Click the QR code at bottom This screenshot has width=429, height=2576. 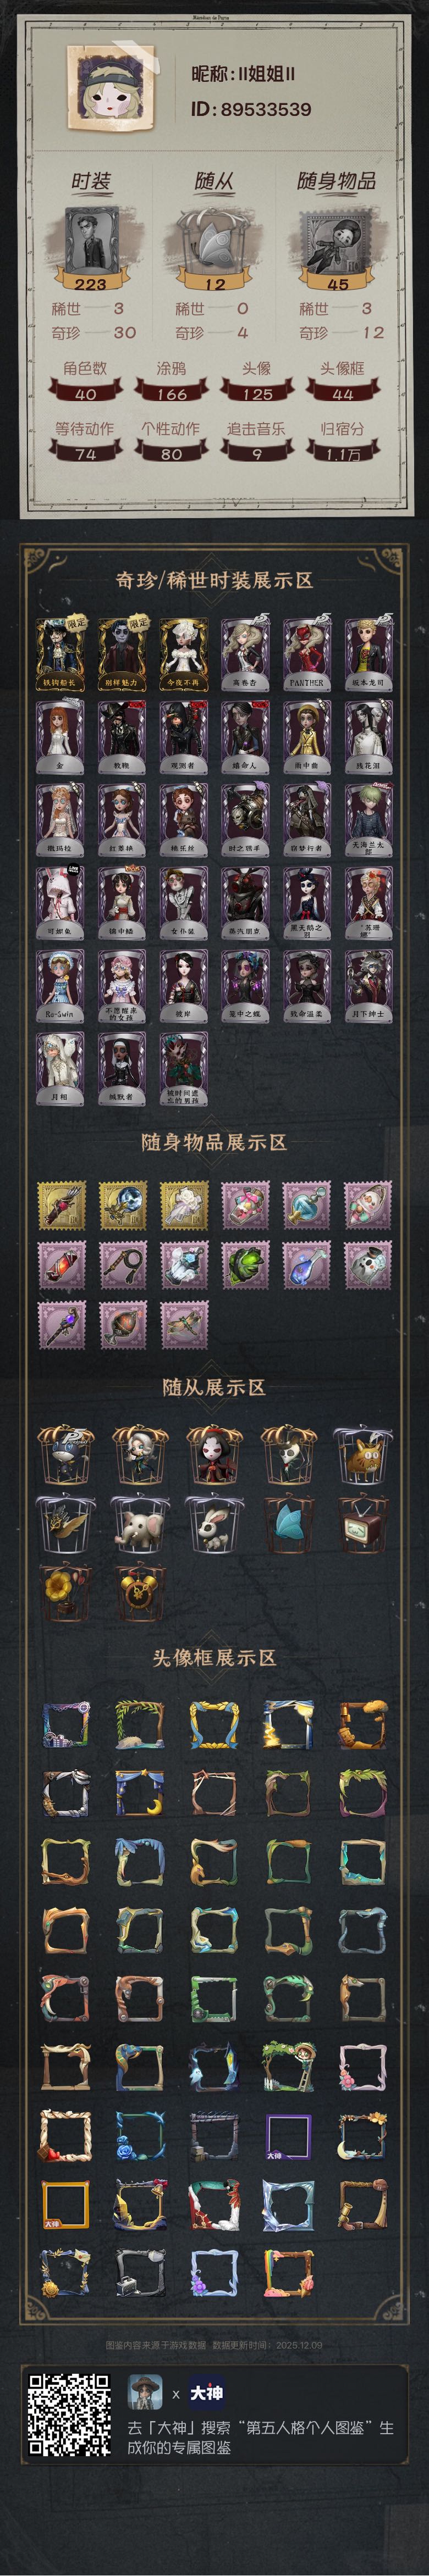point(69,2415)
